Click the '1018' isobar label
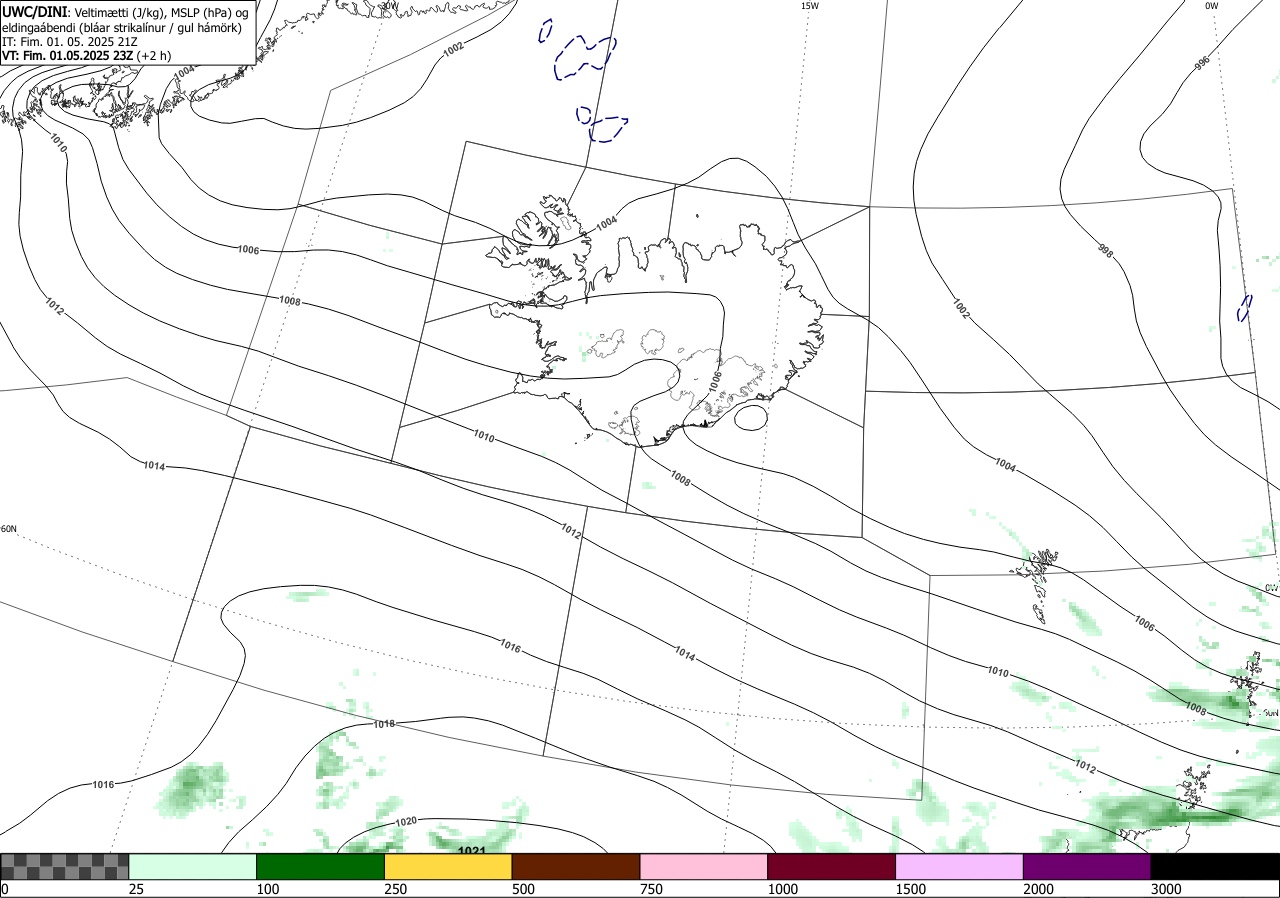Image resolution: width=1280 pixels, height=898 pixels. coord(384,723)
